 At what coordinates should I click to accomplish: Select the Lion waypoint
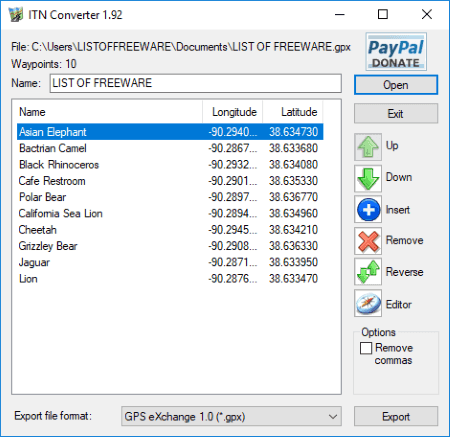(x=170, y=279)
